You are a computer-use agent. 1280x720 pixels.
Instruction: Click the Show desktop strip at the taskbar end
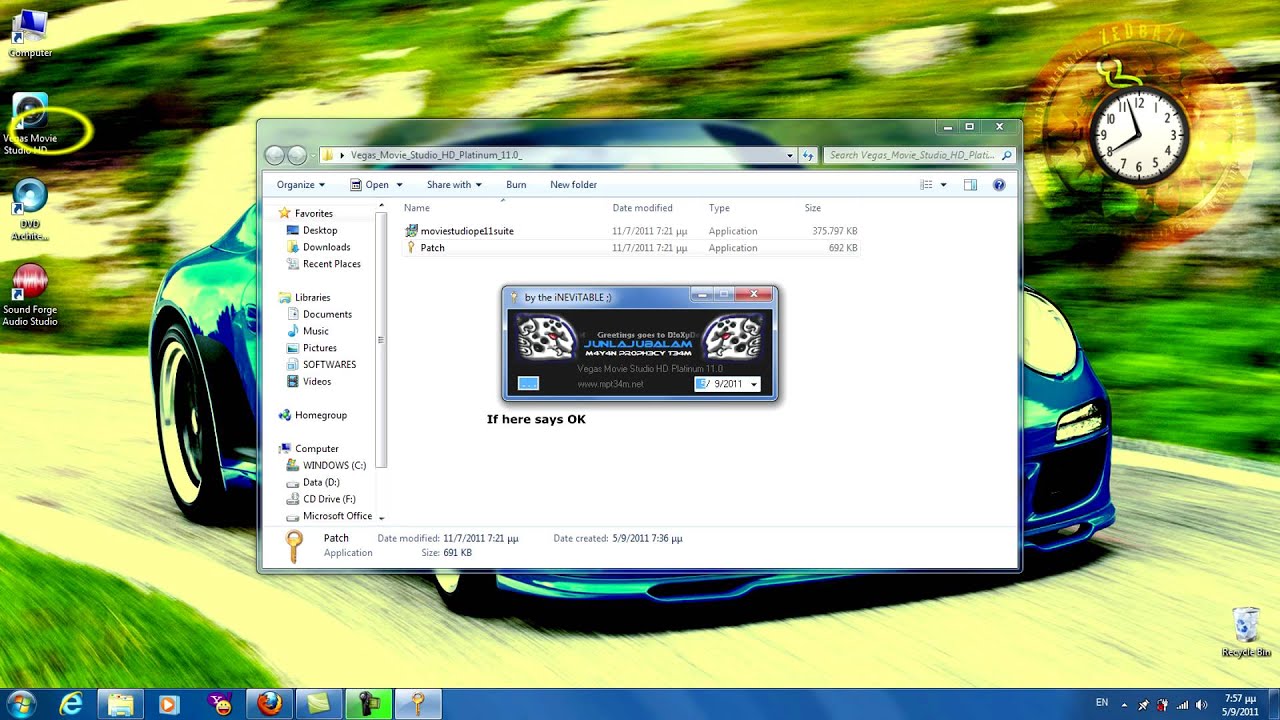point(1273,704)
